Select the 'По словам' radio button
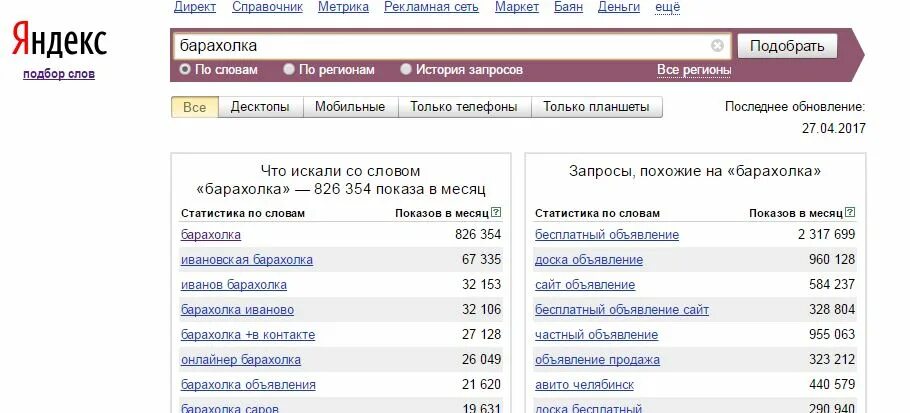The image size is (910, 413). click(185, 70)
